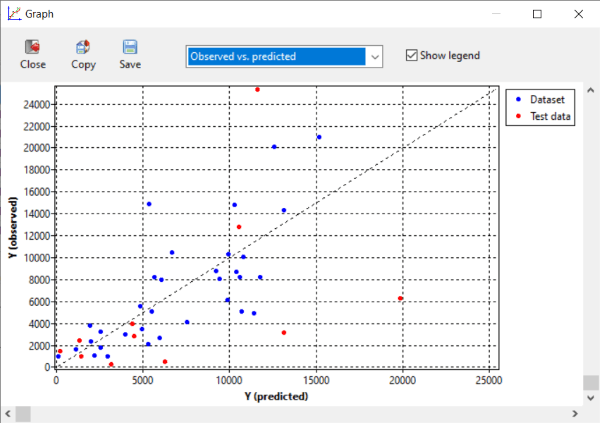Click the Close toolbar icon

pos(32,47)
